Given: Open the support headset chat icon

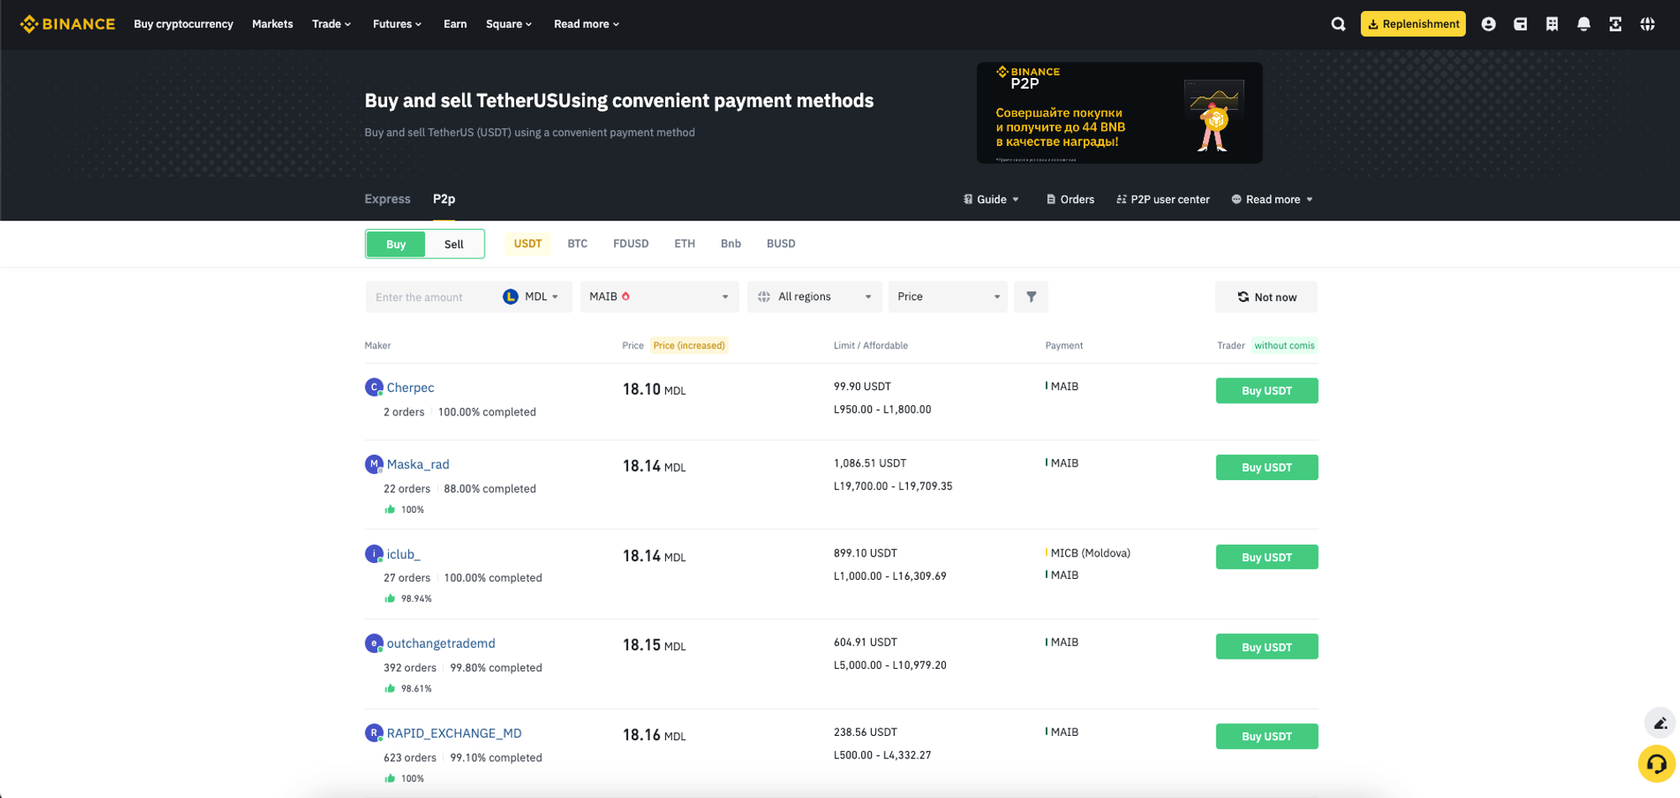Looking at the screenshot, I should (x=1657, y=764).
